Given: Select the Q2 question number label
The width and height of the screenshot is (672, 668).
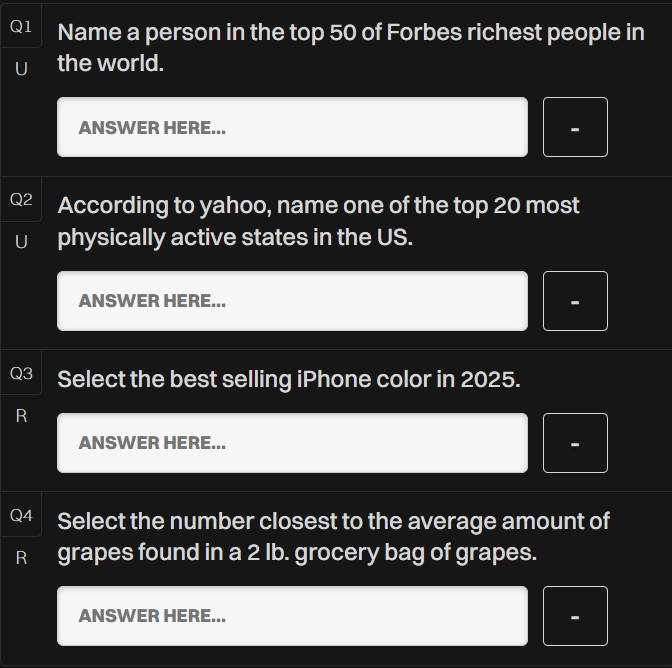Looking at the screenshot, I should click(x=21, y=200).
